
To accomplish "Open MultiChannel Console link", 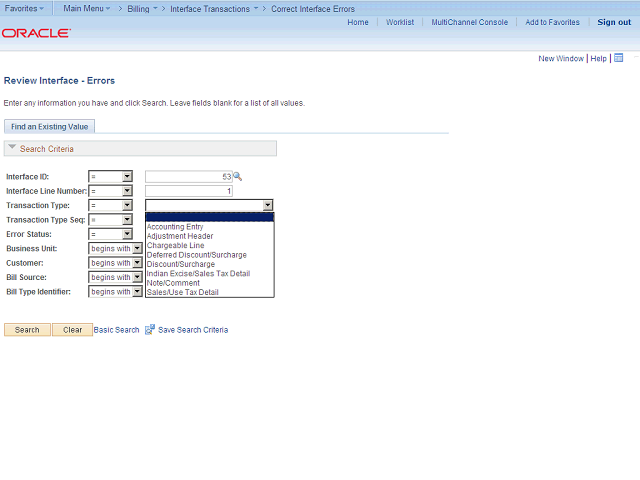I will [470, 22].
